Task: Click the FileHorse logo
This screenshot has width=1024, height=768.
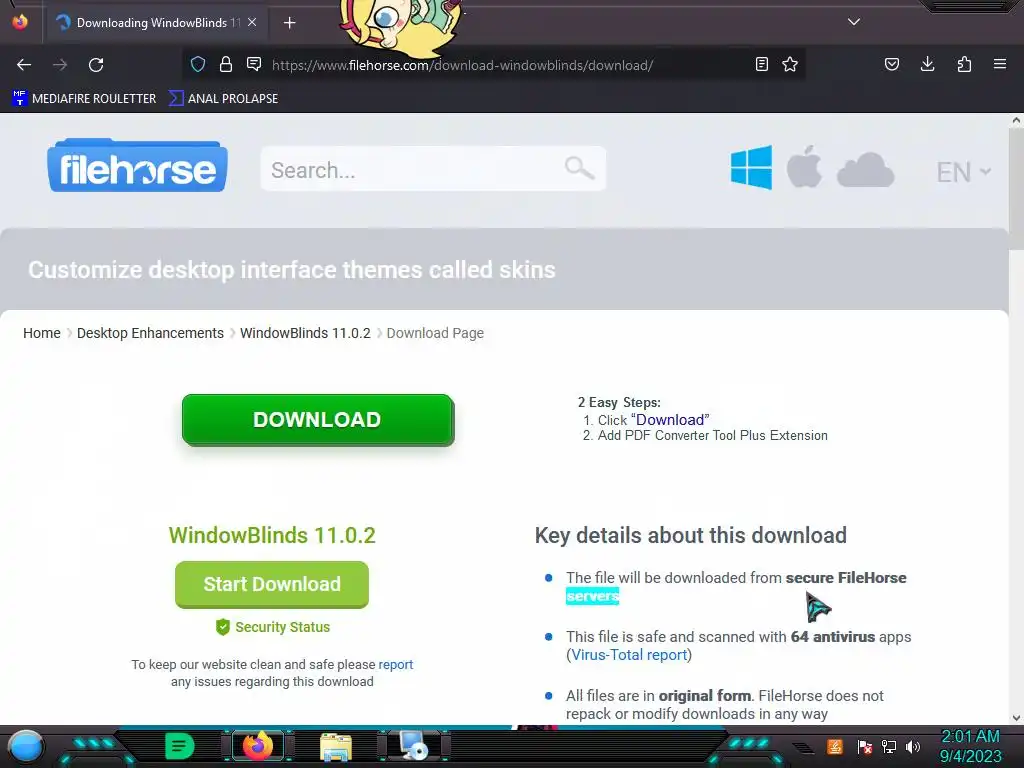Action: (x=137, y=165)
